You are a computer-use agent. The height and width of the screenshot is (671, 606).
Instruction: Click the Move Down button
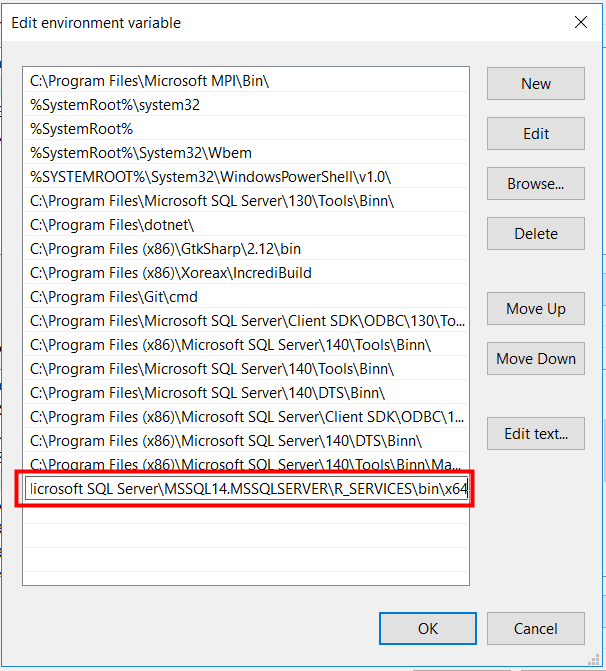(x=535, y=359)
